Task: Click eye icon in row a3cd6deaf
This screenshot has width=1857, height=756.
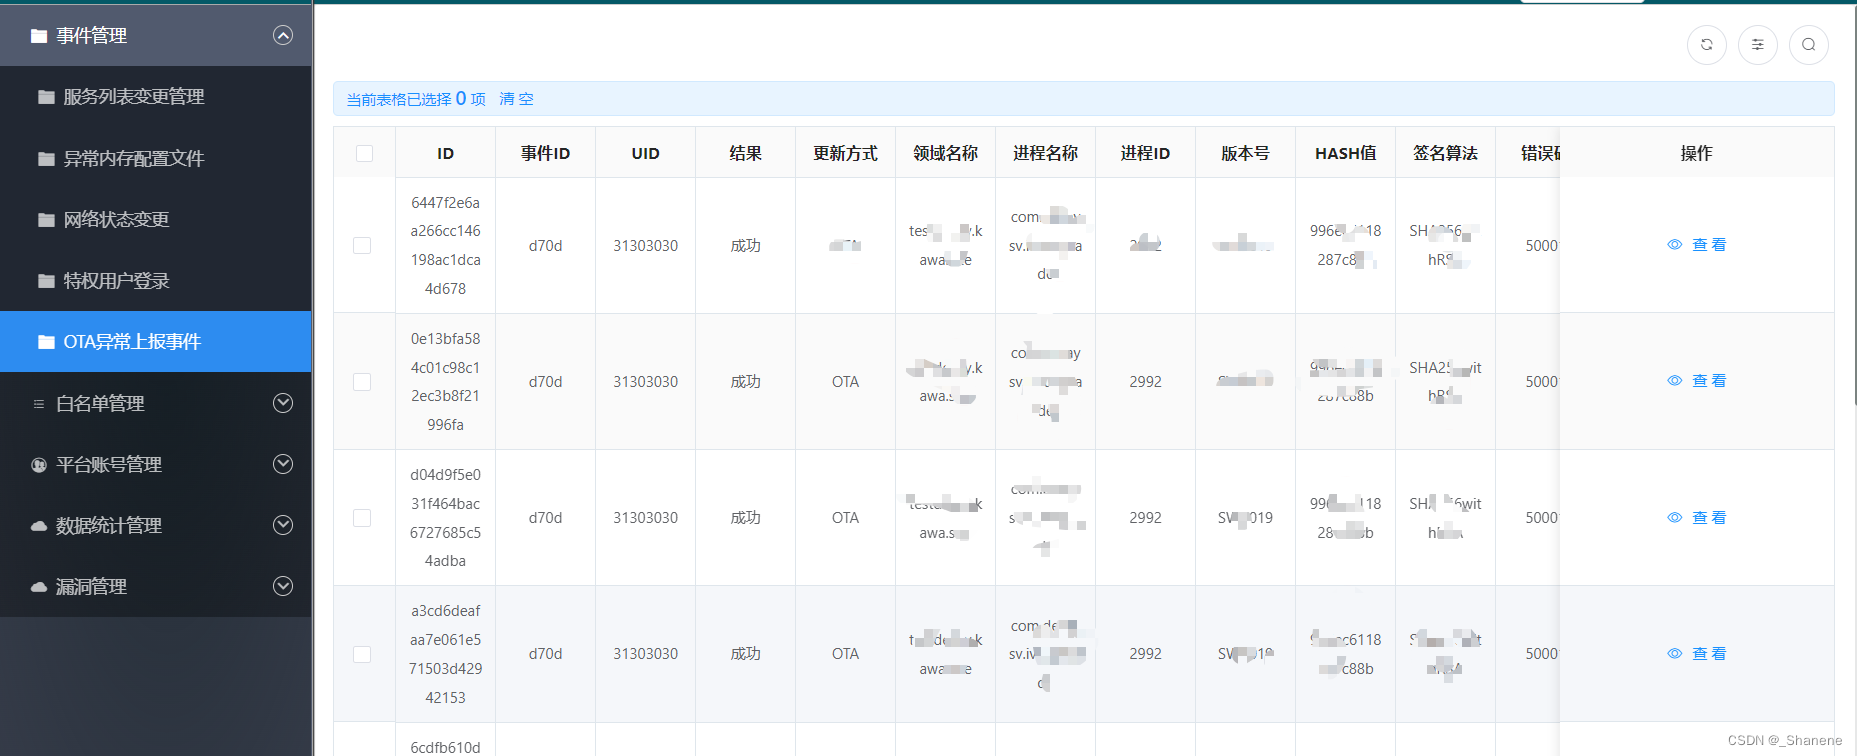Action: coord(1675,654)
